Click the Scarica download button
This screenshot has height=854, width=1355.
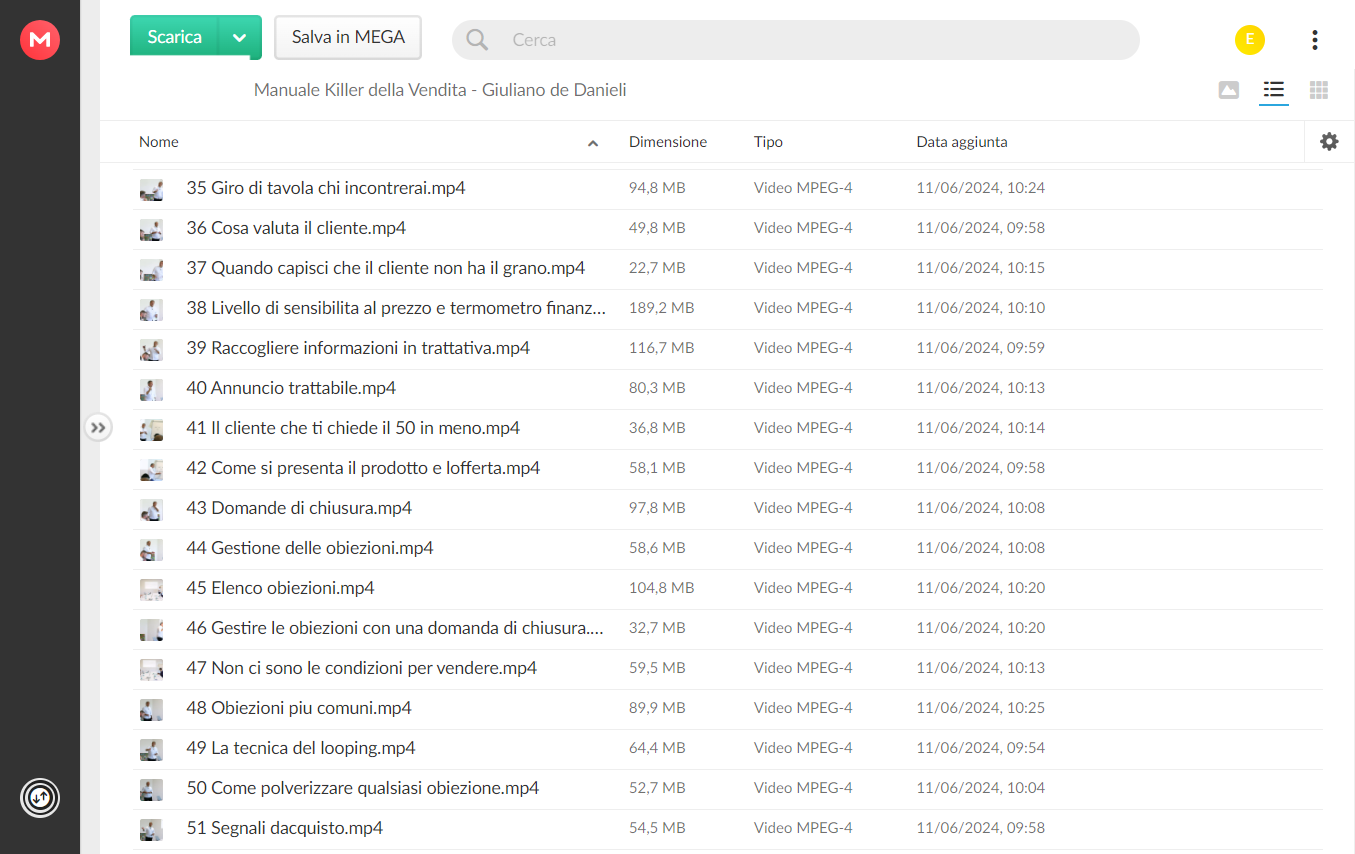175,38
